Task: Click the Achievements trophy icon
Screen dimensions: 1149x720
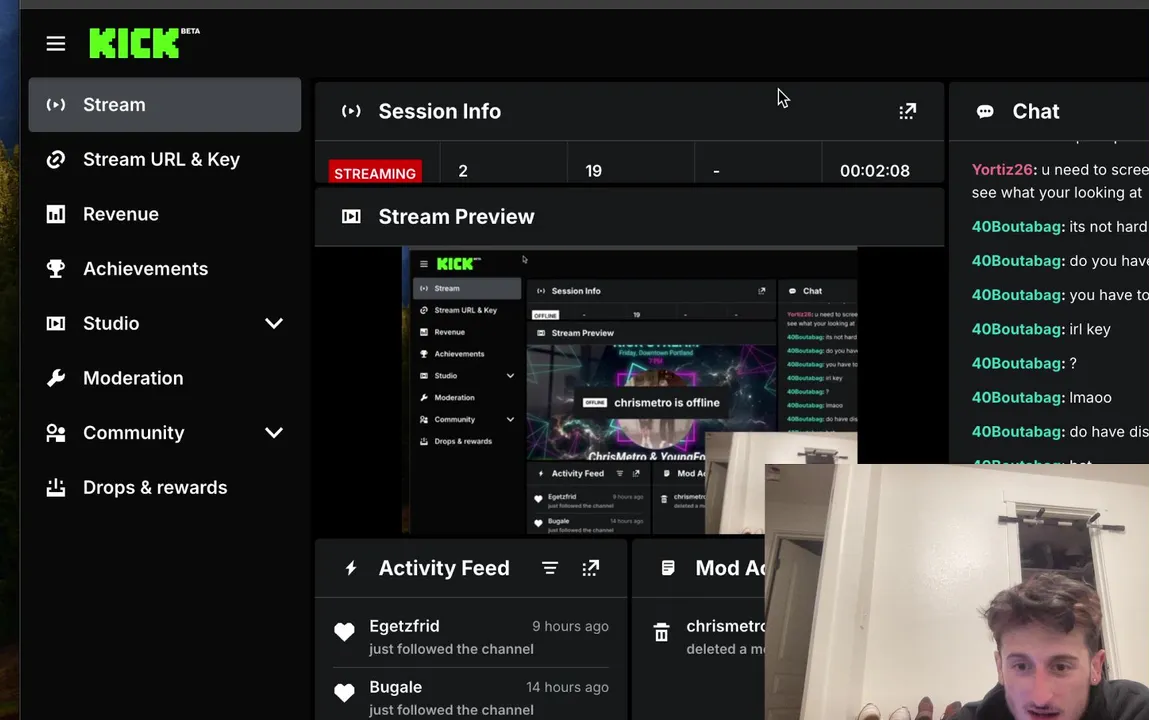Action: coord(56,269)
